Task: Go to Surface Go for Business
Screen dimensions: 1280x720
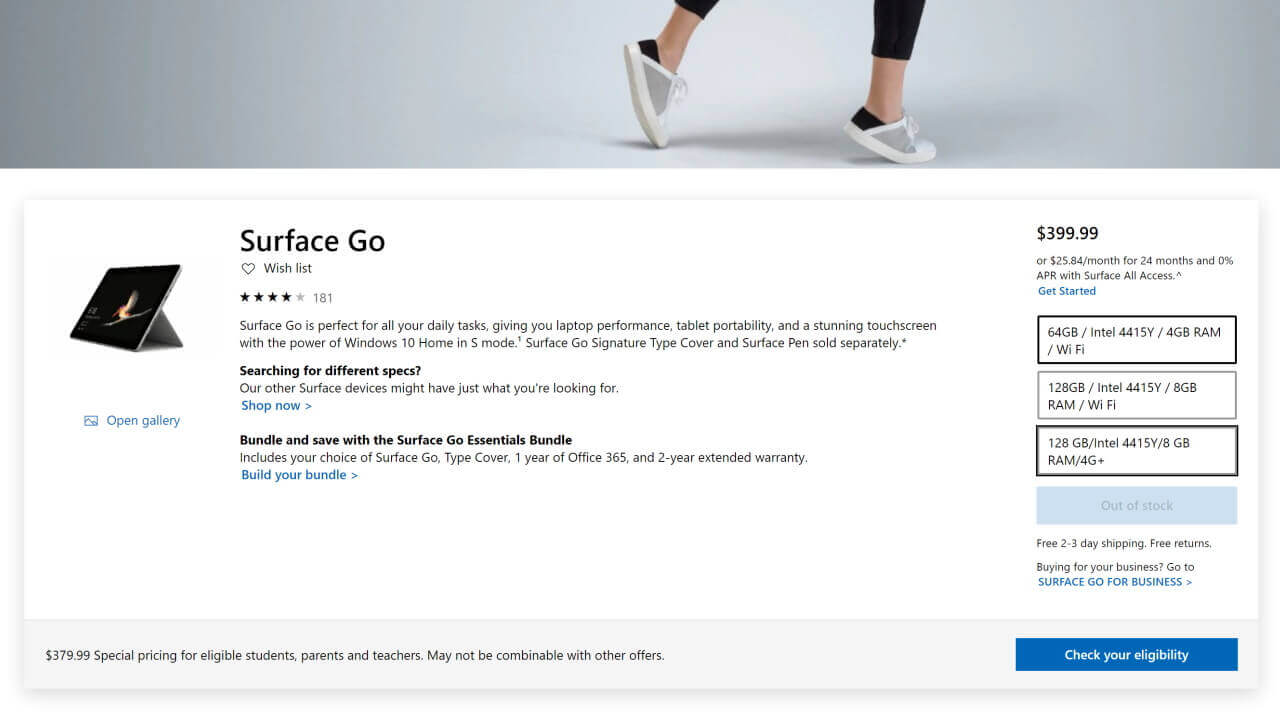Action: (x=1114, y=582)
